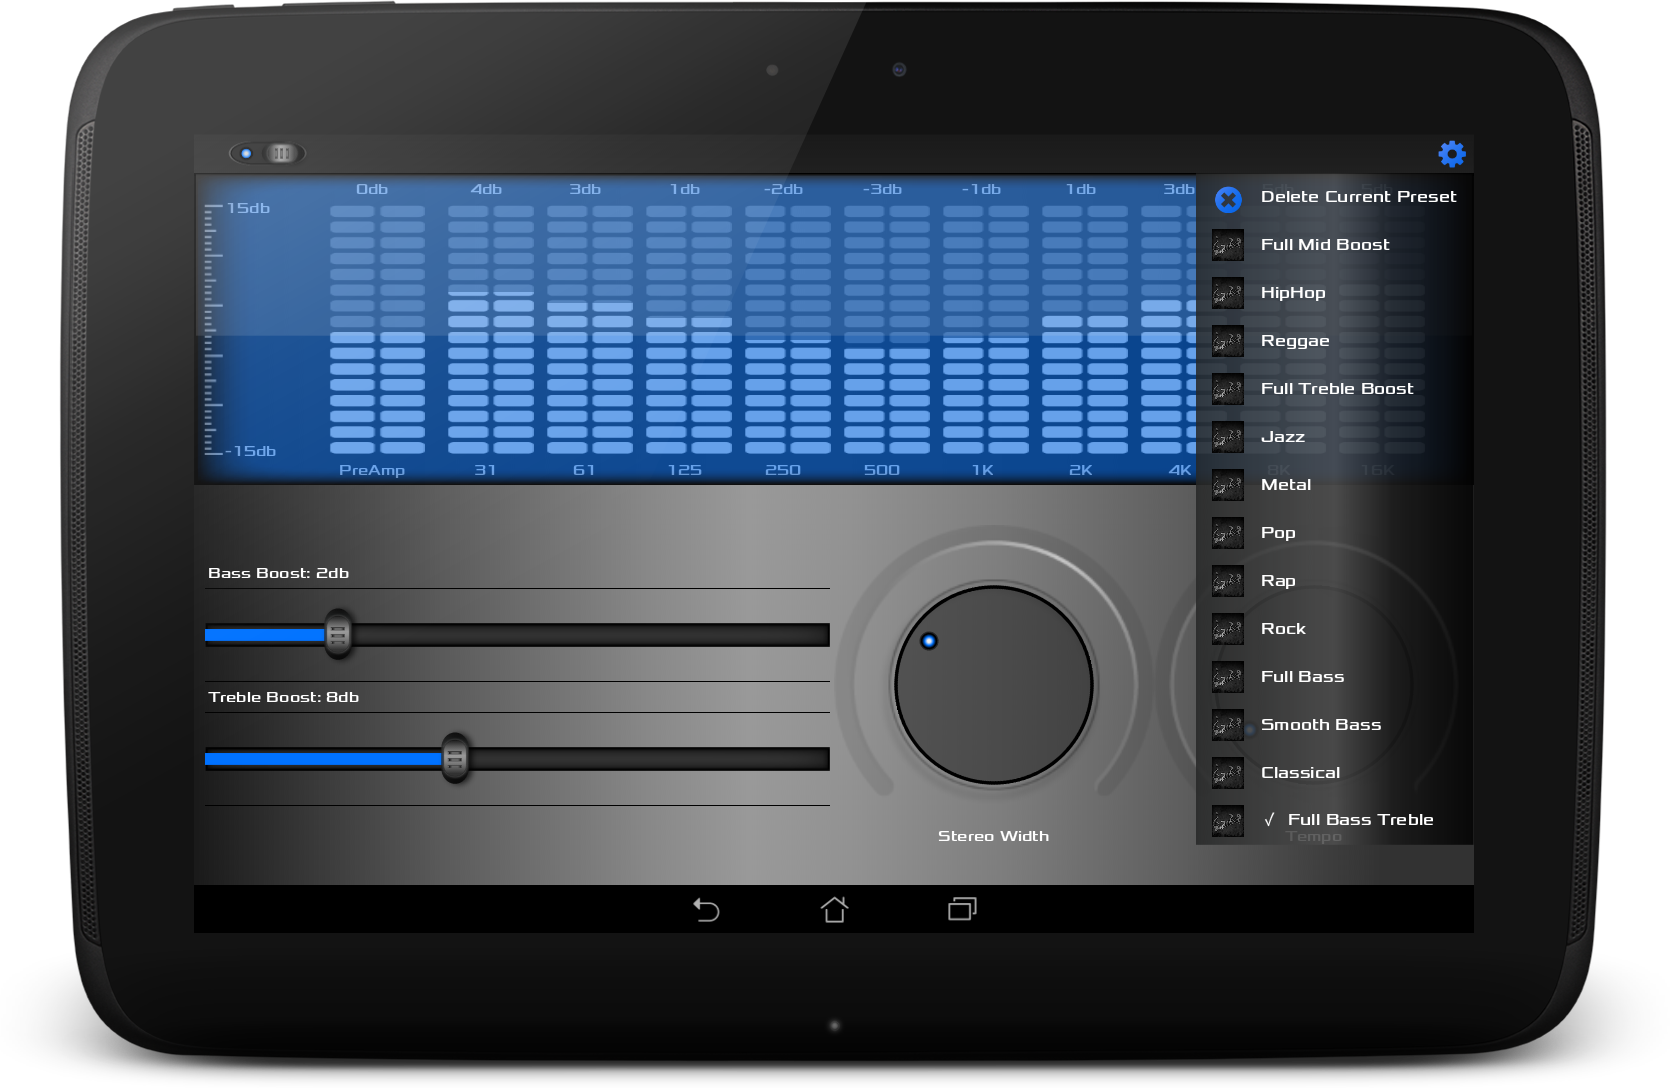Image resolution: width=1670 pixels, height=1088 pixels.
Task: Click the checked Full Bass Treble preset
Action: click(x=1334, y=821)
